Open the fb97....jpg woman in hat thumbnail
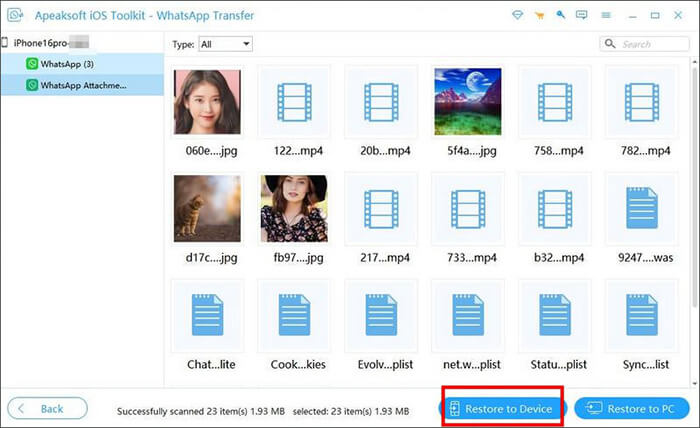Image resolution: width=700 pixels, height=428 pixels. (x=294, y=208)
